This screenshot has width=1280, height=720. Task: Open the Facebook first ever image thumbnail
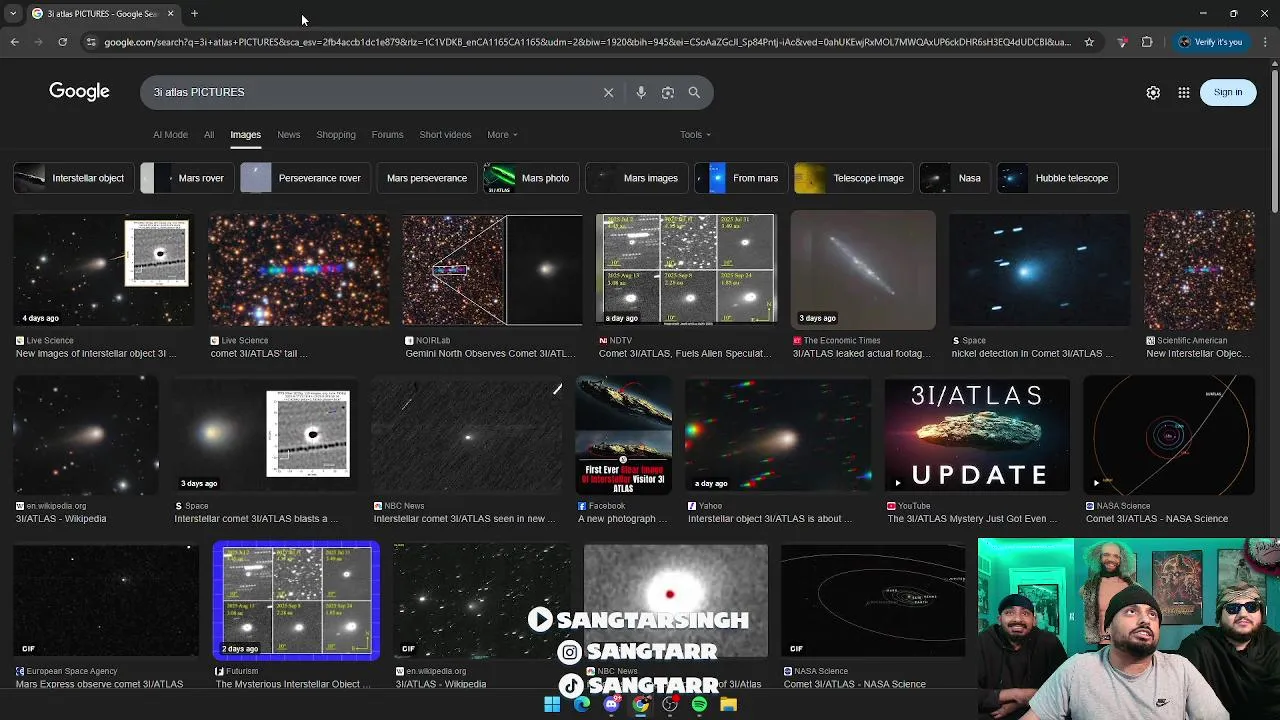[624, 435]
